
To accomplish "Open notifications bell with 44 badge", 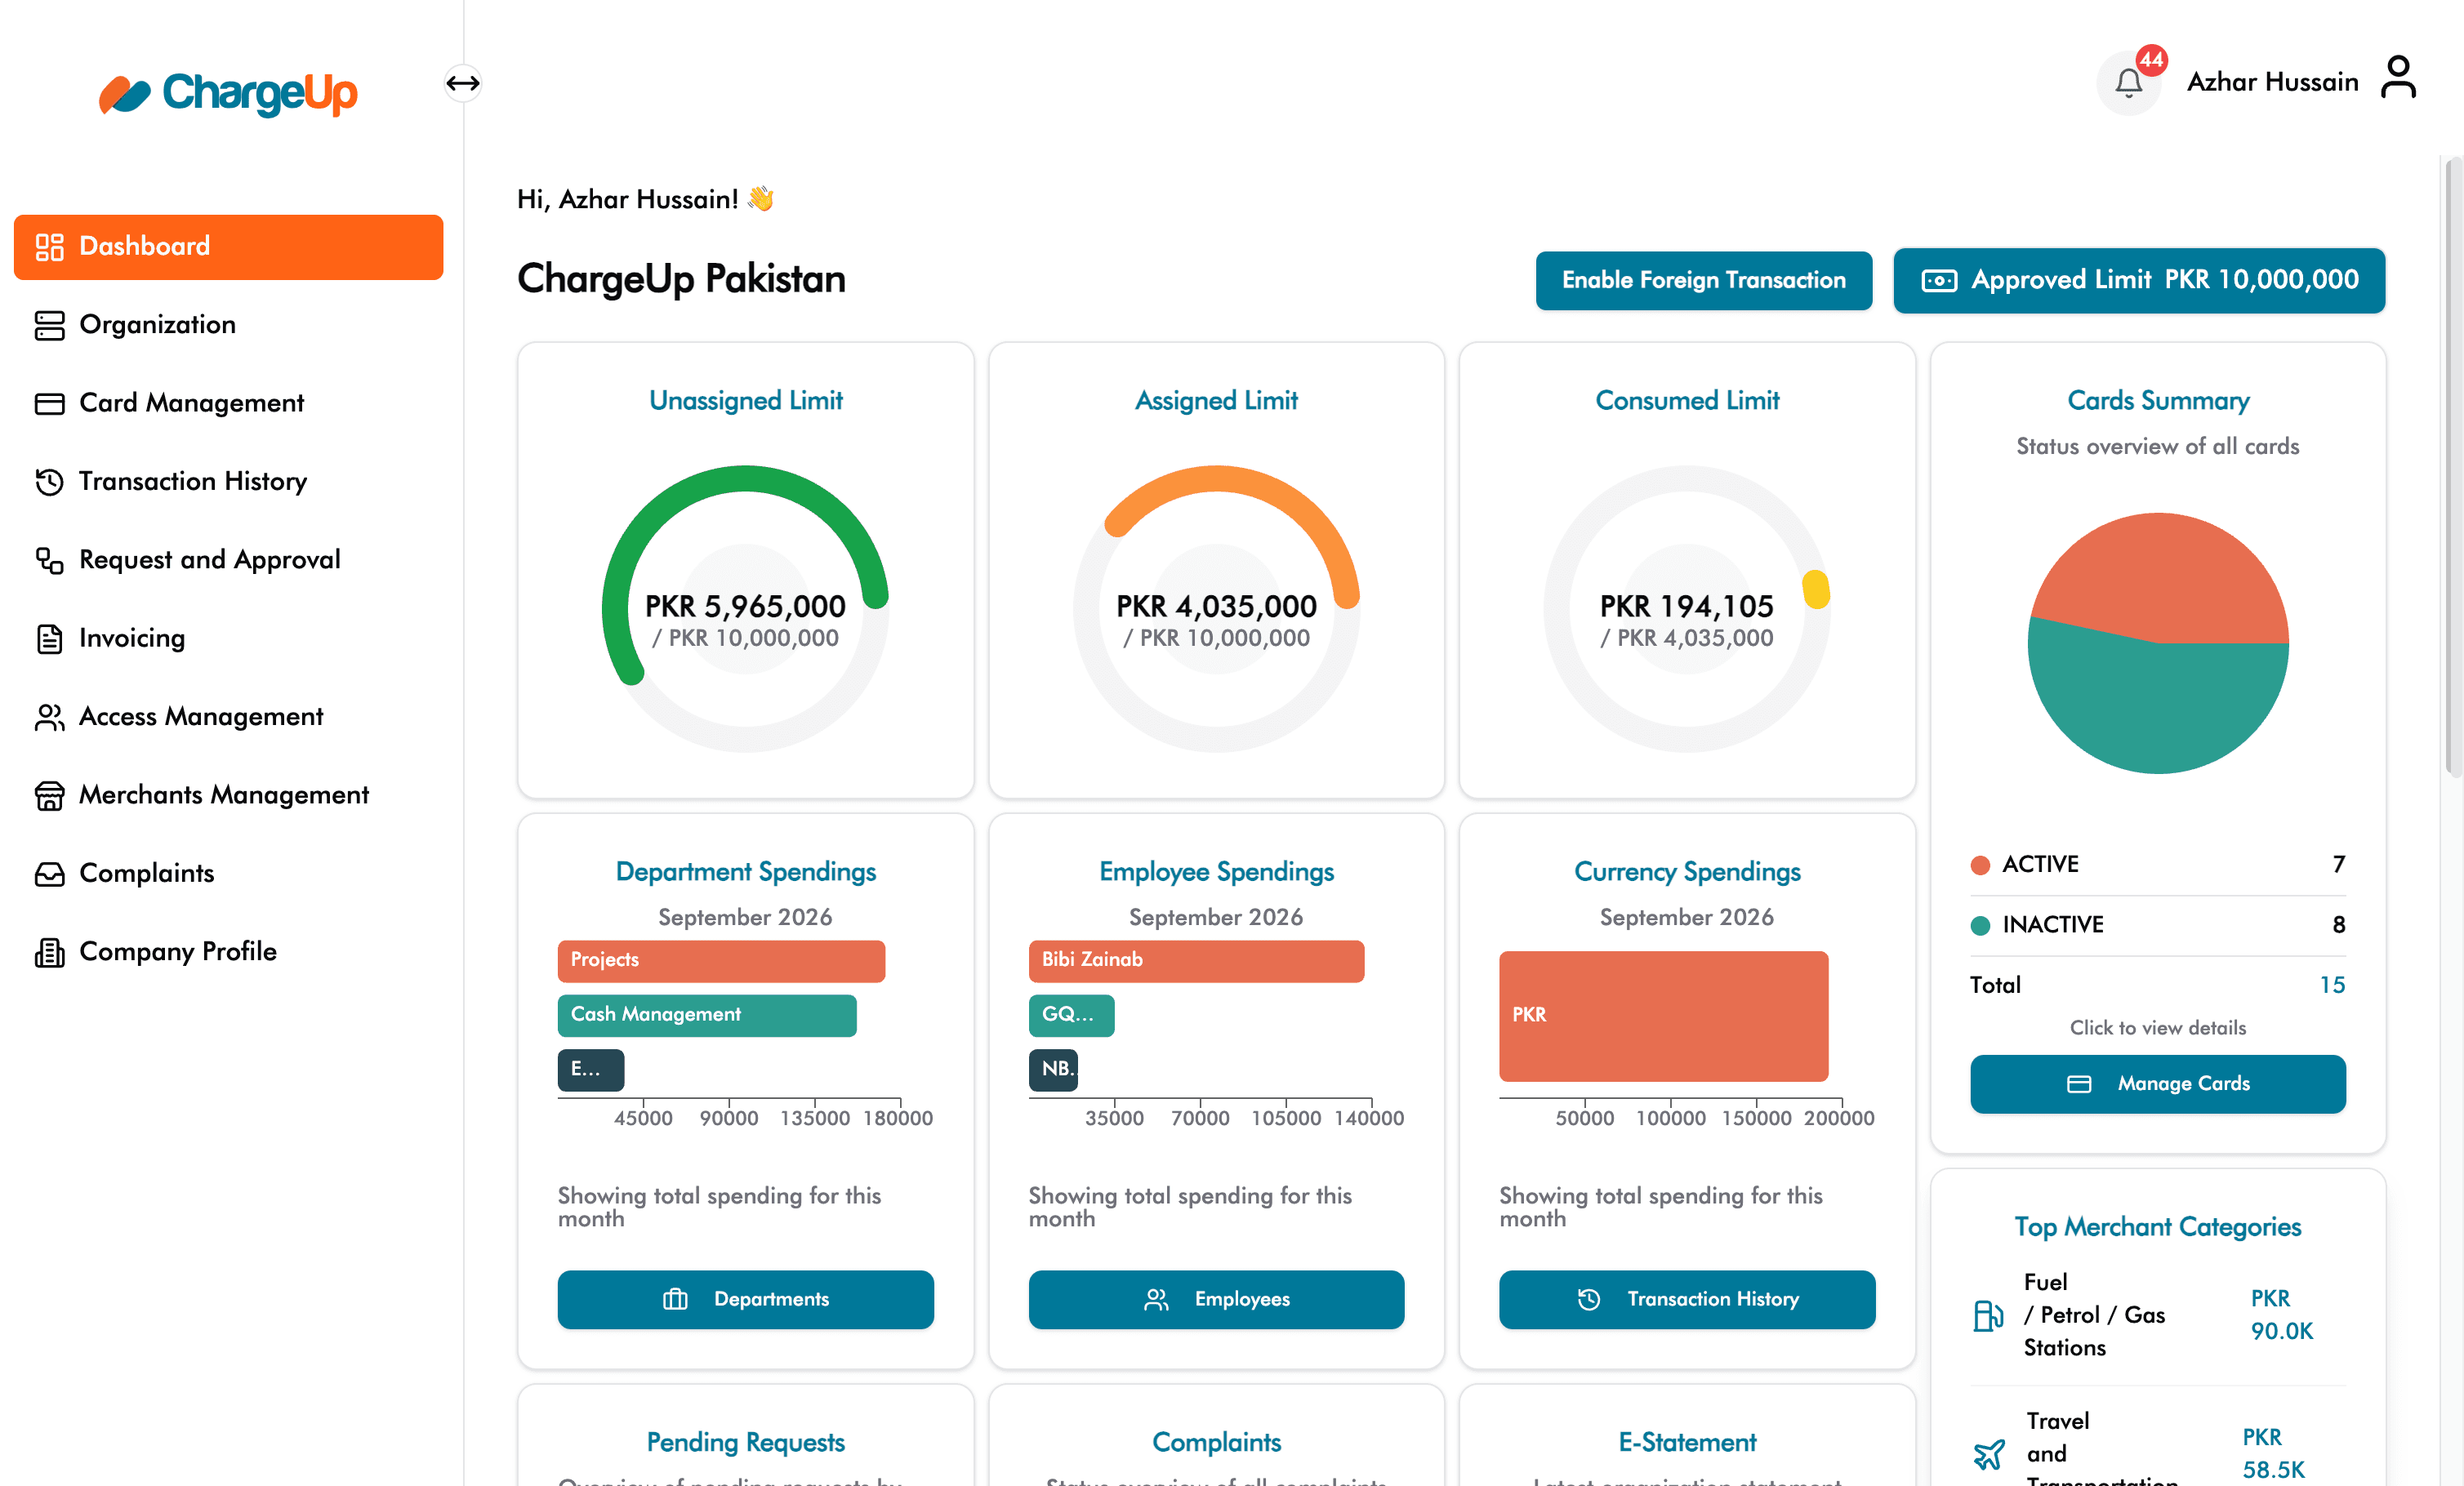I will tap(2129, 82).
